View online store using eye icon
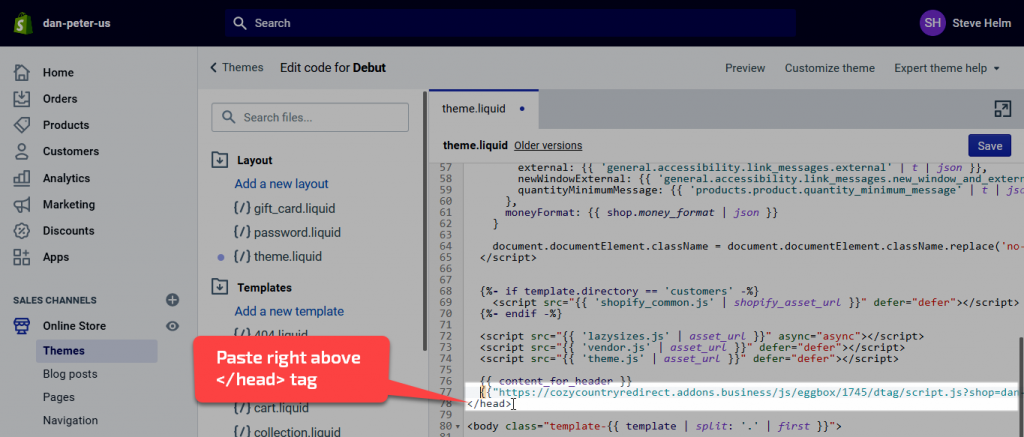 pos(172,326)
